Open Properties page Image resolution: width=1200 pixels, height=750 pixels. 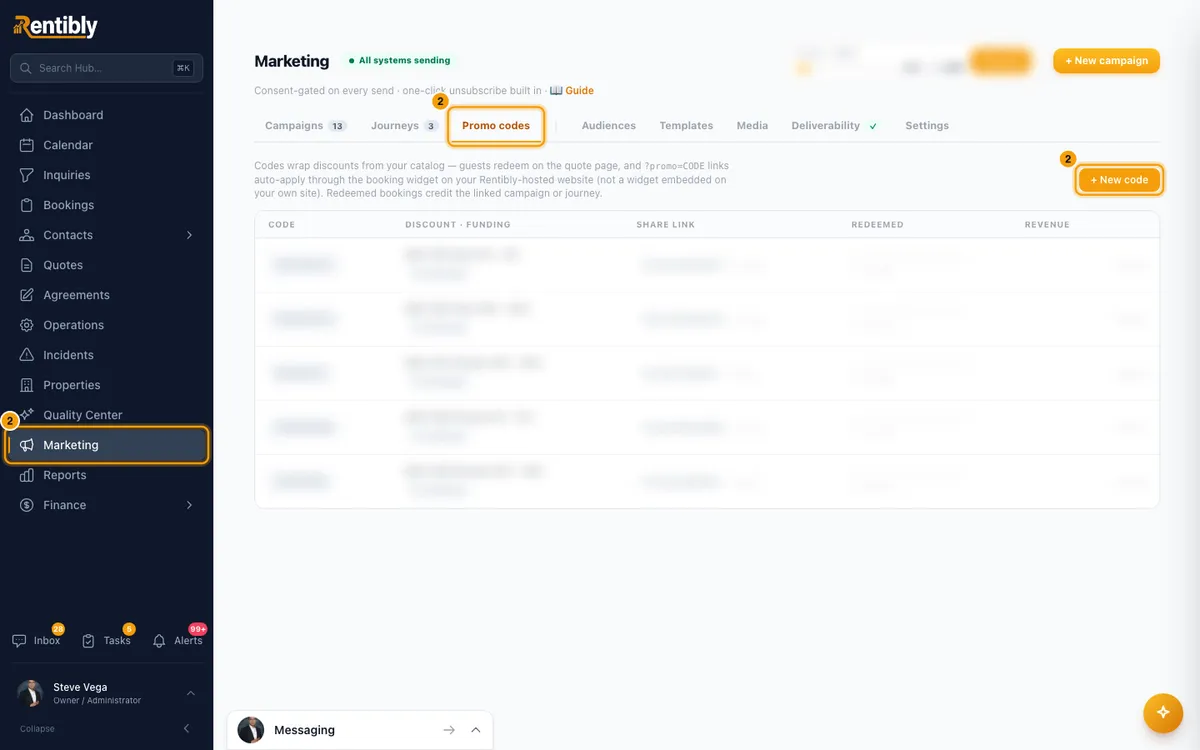point(106,385)
